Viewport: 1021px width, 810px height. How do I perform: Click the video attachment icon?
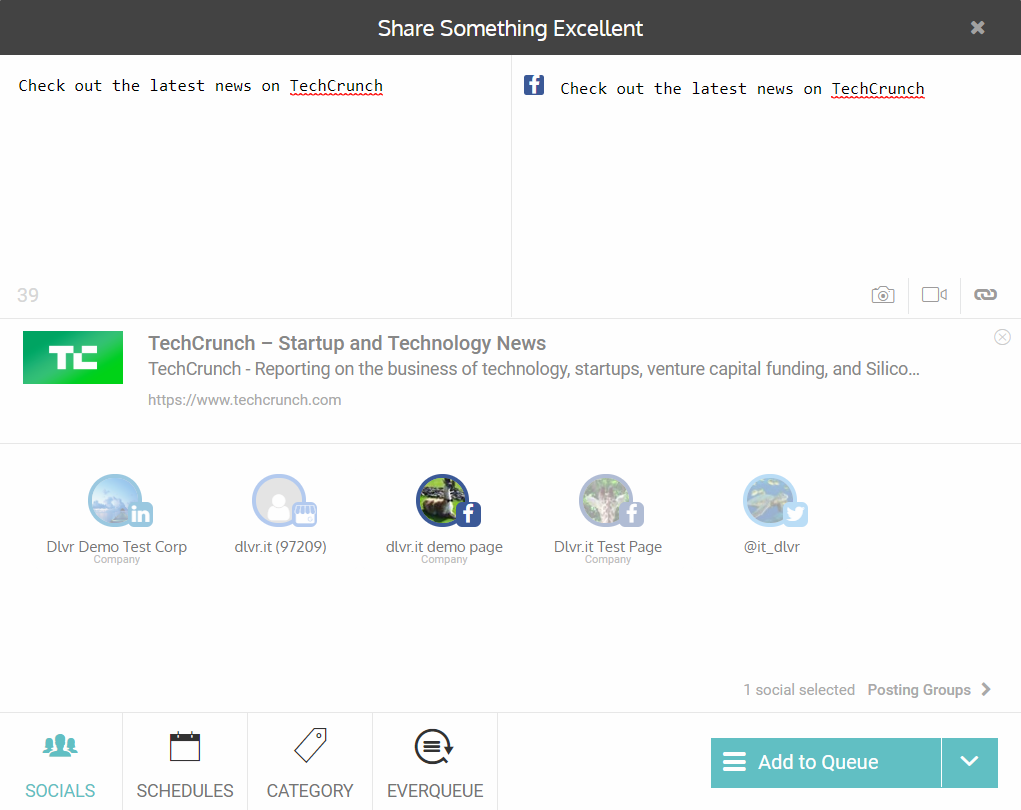coord(934,295)
